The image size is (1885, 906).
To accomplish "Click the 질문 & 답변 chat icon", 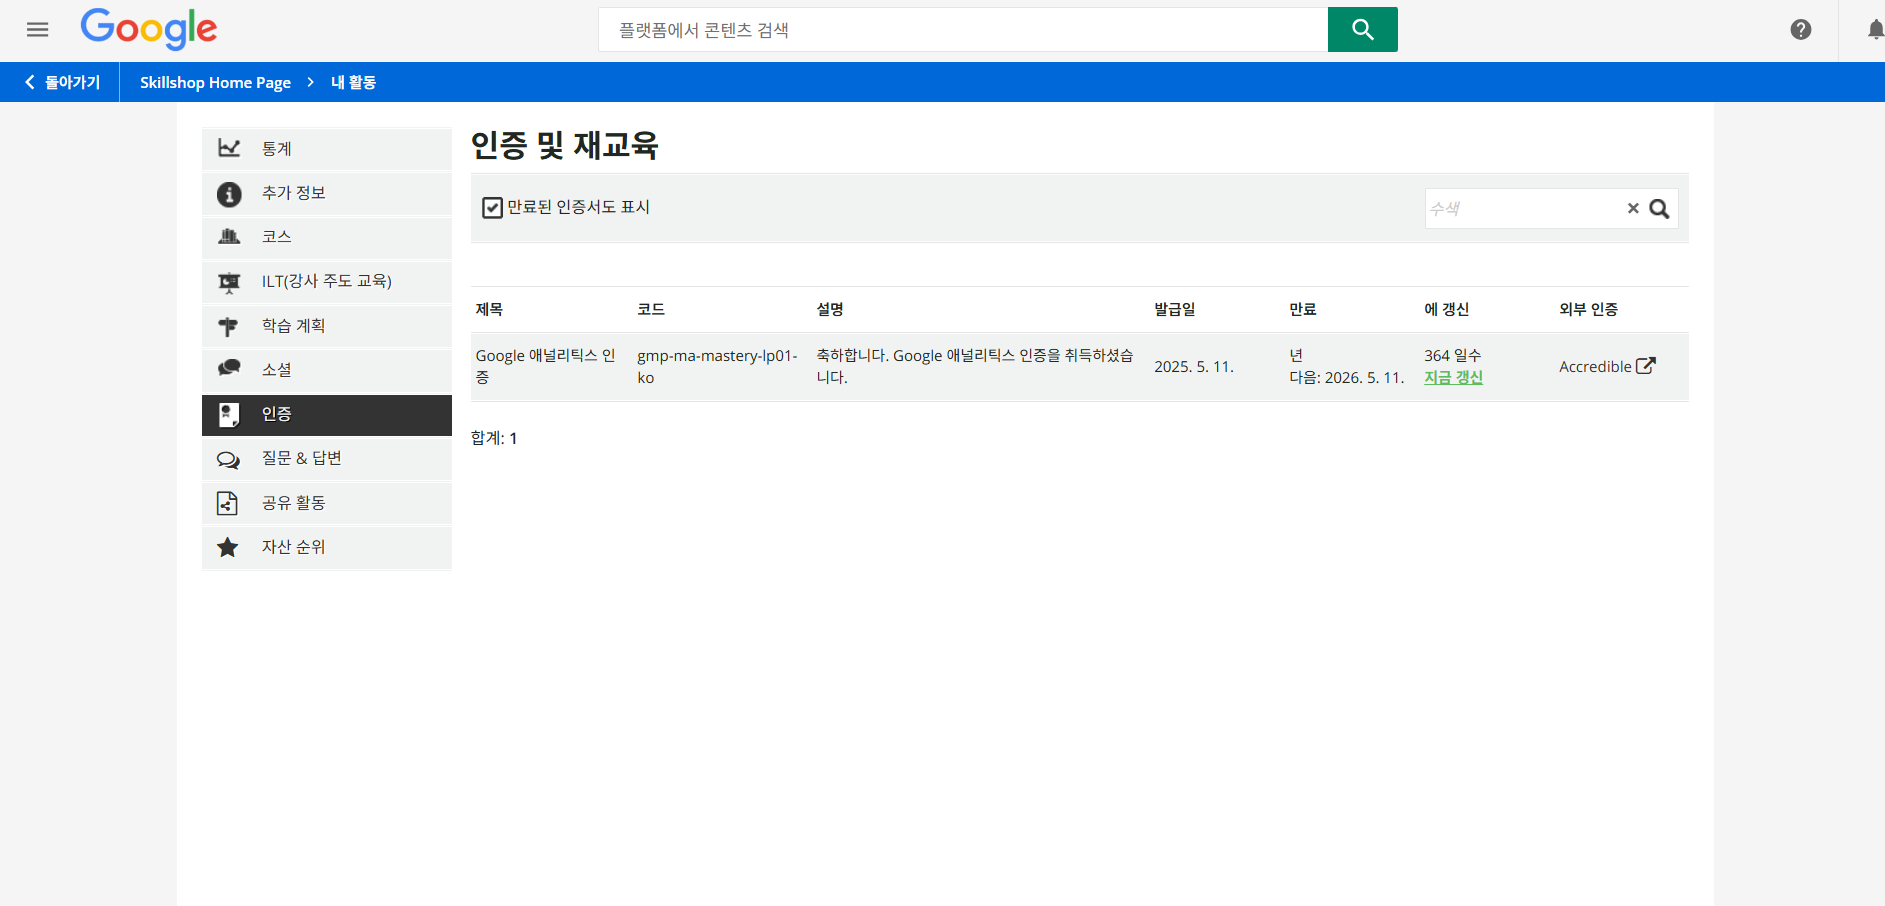I will click(x=228, y=459).
